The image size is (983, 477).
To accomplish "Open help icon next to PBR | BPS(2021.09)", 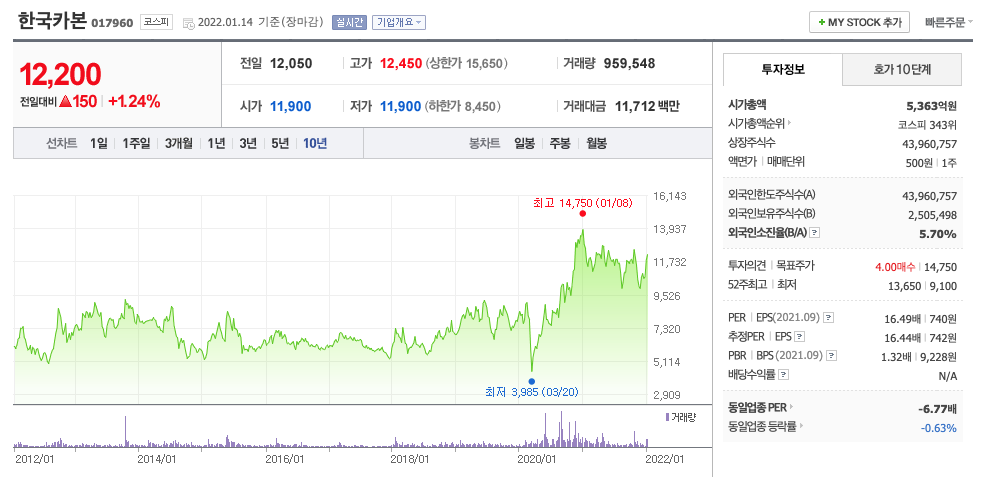I will [x=831, y=356].
